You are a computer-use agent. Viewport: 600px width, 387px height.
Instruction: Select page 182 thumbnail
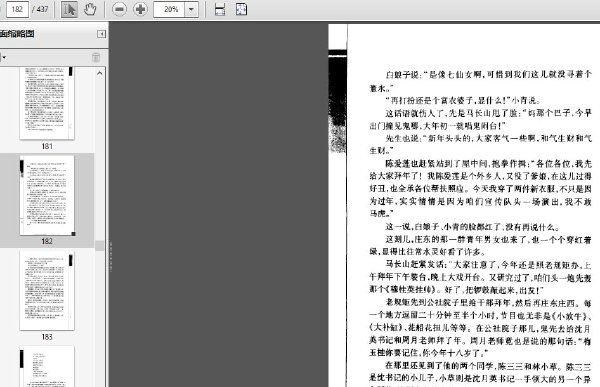pyautogui.click(x=47, y=195)
